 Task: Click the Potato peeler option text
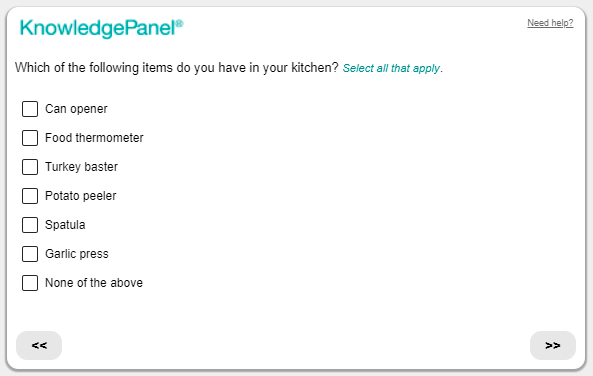81,196
